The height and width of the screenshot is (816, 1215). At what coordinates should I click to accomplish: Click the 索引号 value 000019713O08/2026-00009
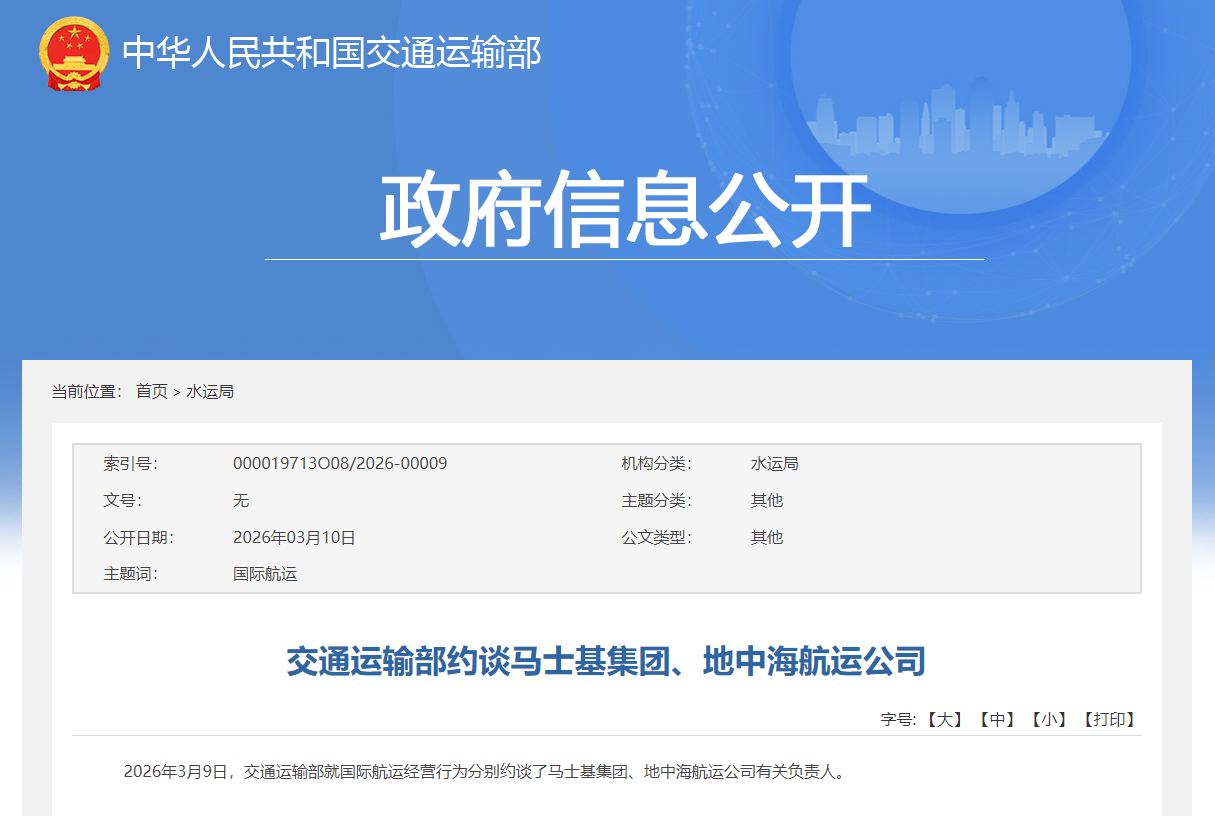[341, 463]
